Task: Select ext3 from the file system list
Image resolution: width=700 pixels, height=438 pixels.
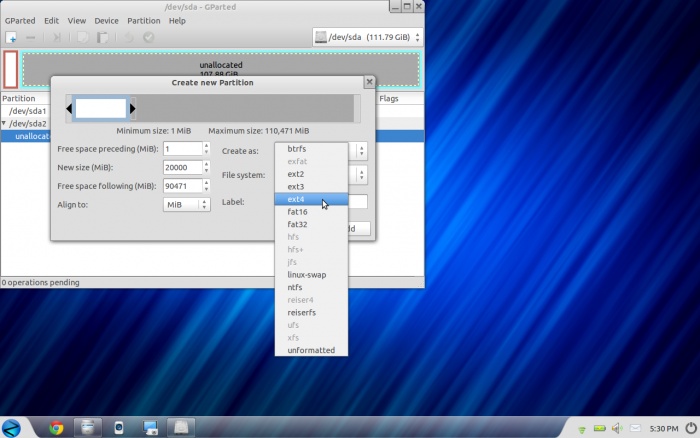Action: [x=311, y=187]
